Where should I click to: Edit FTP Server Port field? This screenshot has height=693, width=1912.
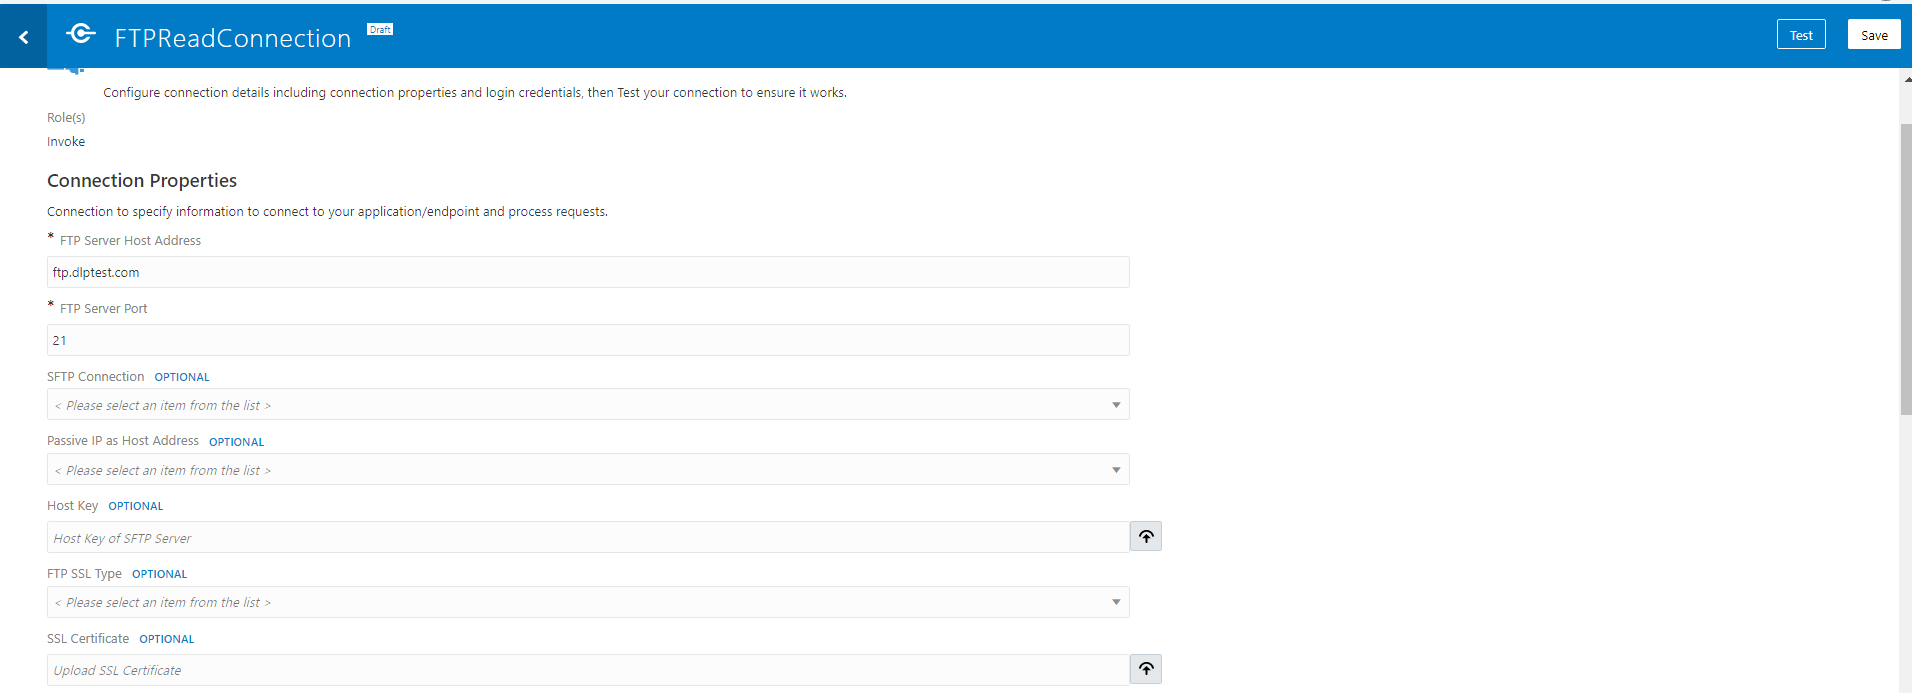(x=588, y=340)
